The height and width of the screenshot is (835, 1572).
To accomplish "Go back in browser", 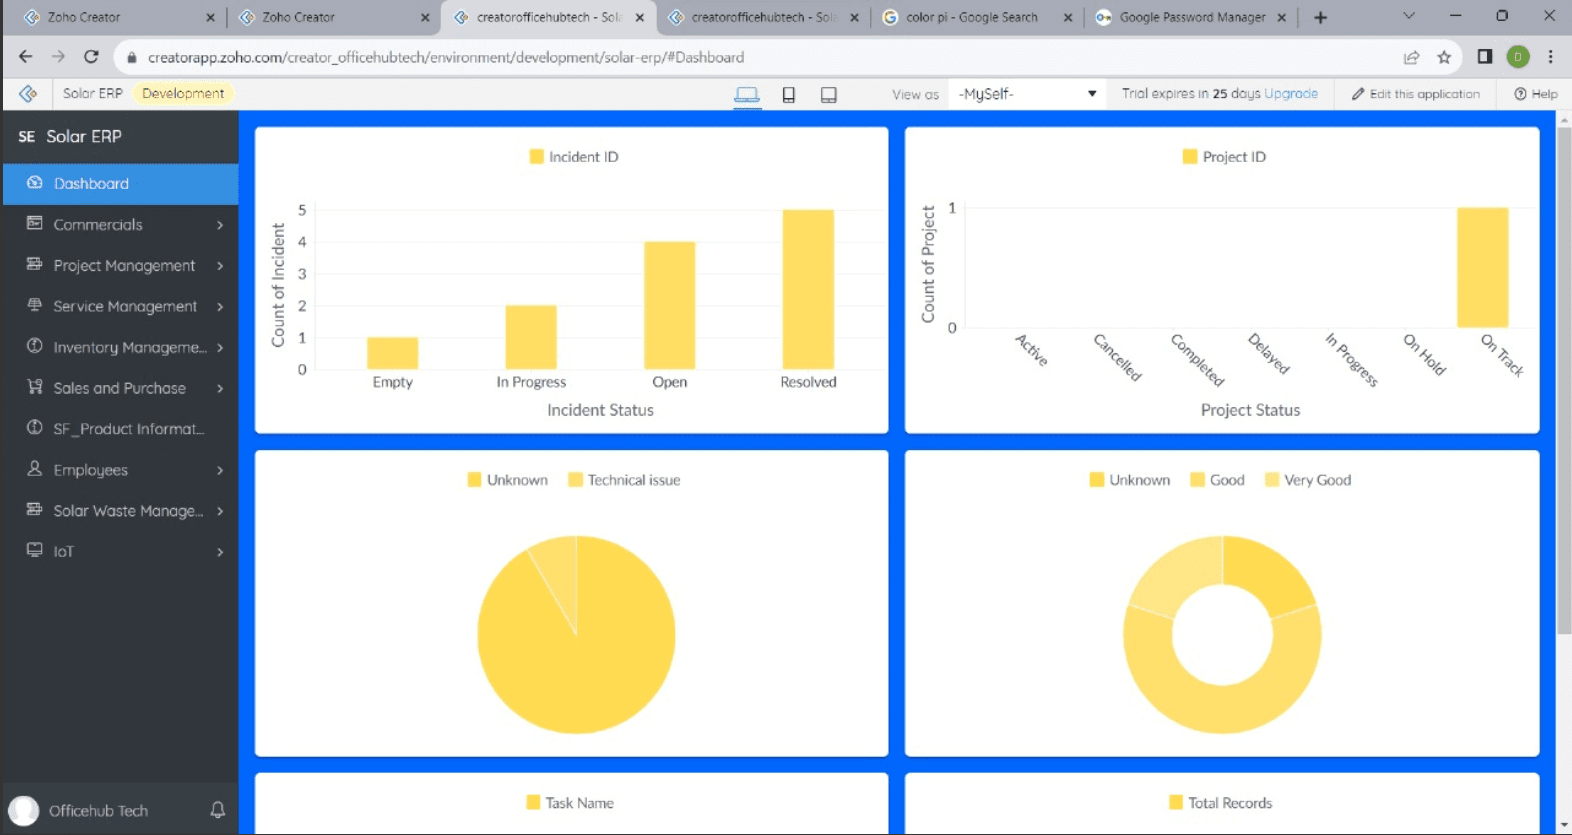I will (26, 57).
